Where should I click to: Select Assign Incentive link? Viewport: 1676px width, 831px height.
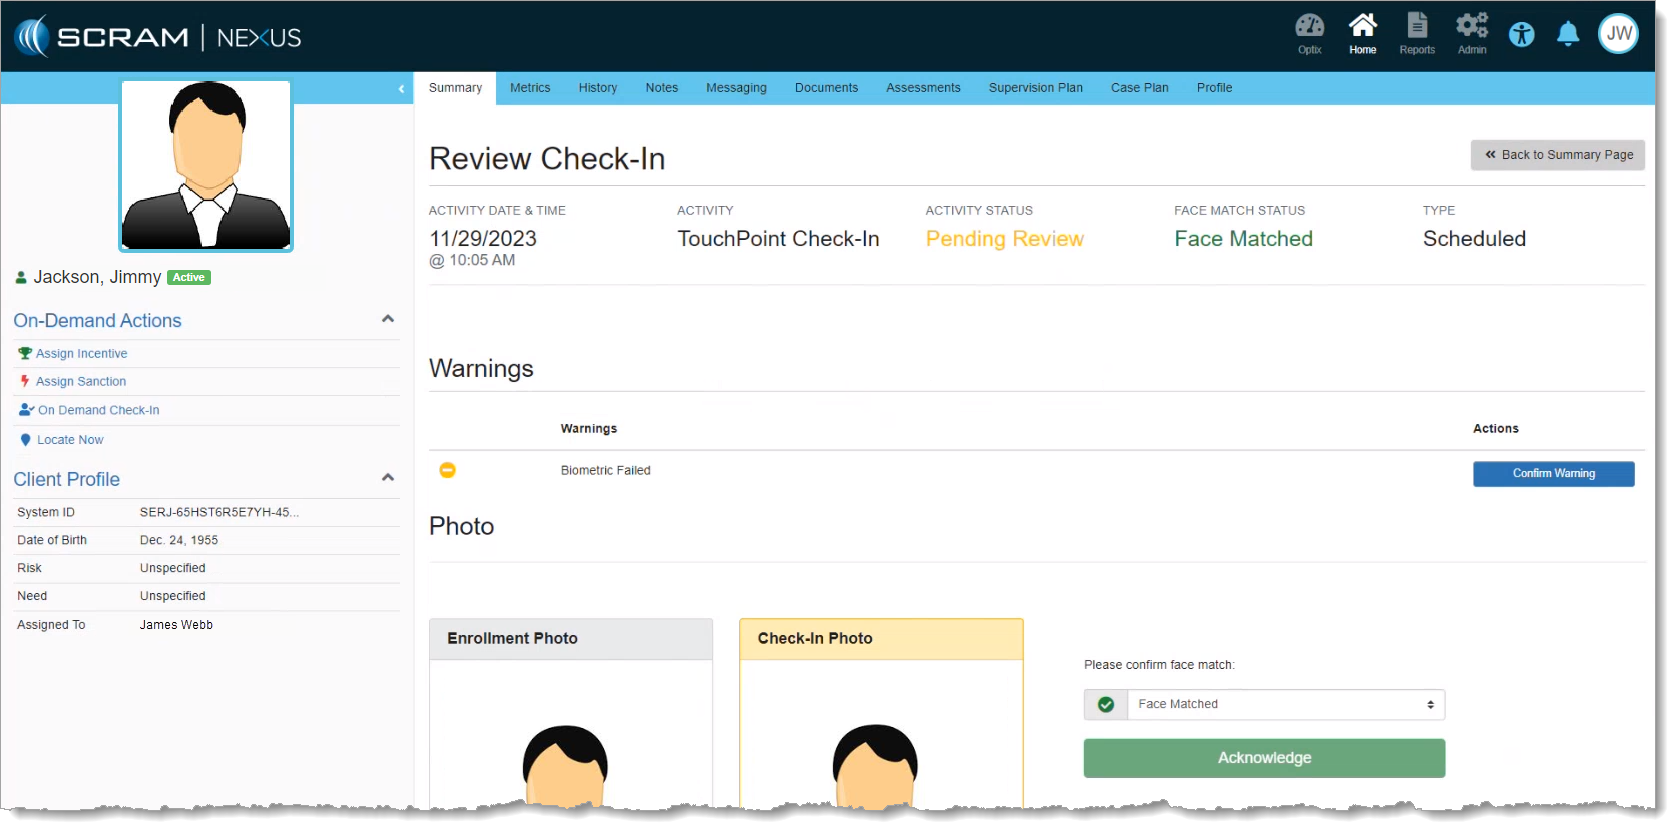coord(81,354)
